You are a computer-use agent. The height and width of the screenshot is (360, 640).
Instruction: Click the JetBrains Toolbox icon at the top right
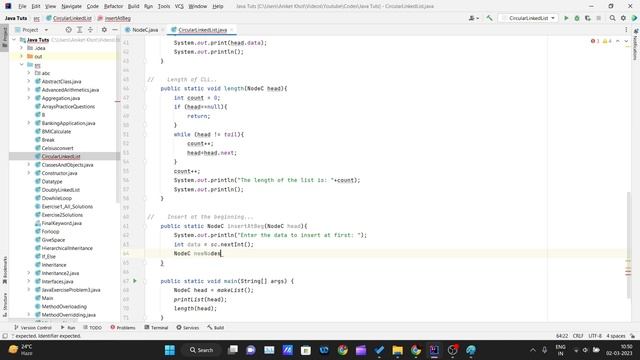(634, 18)
